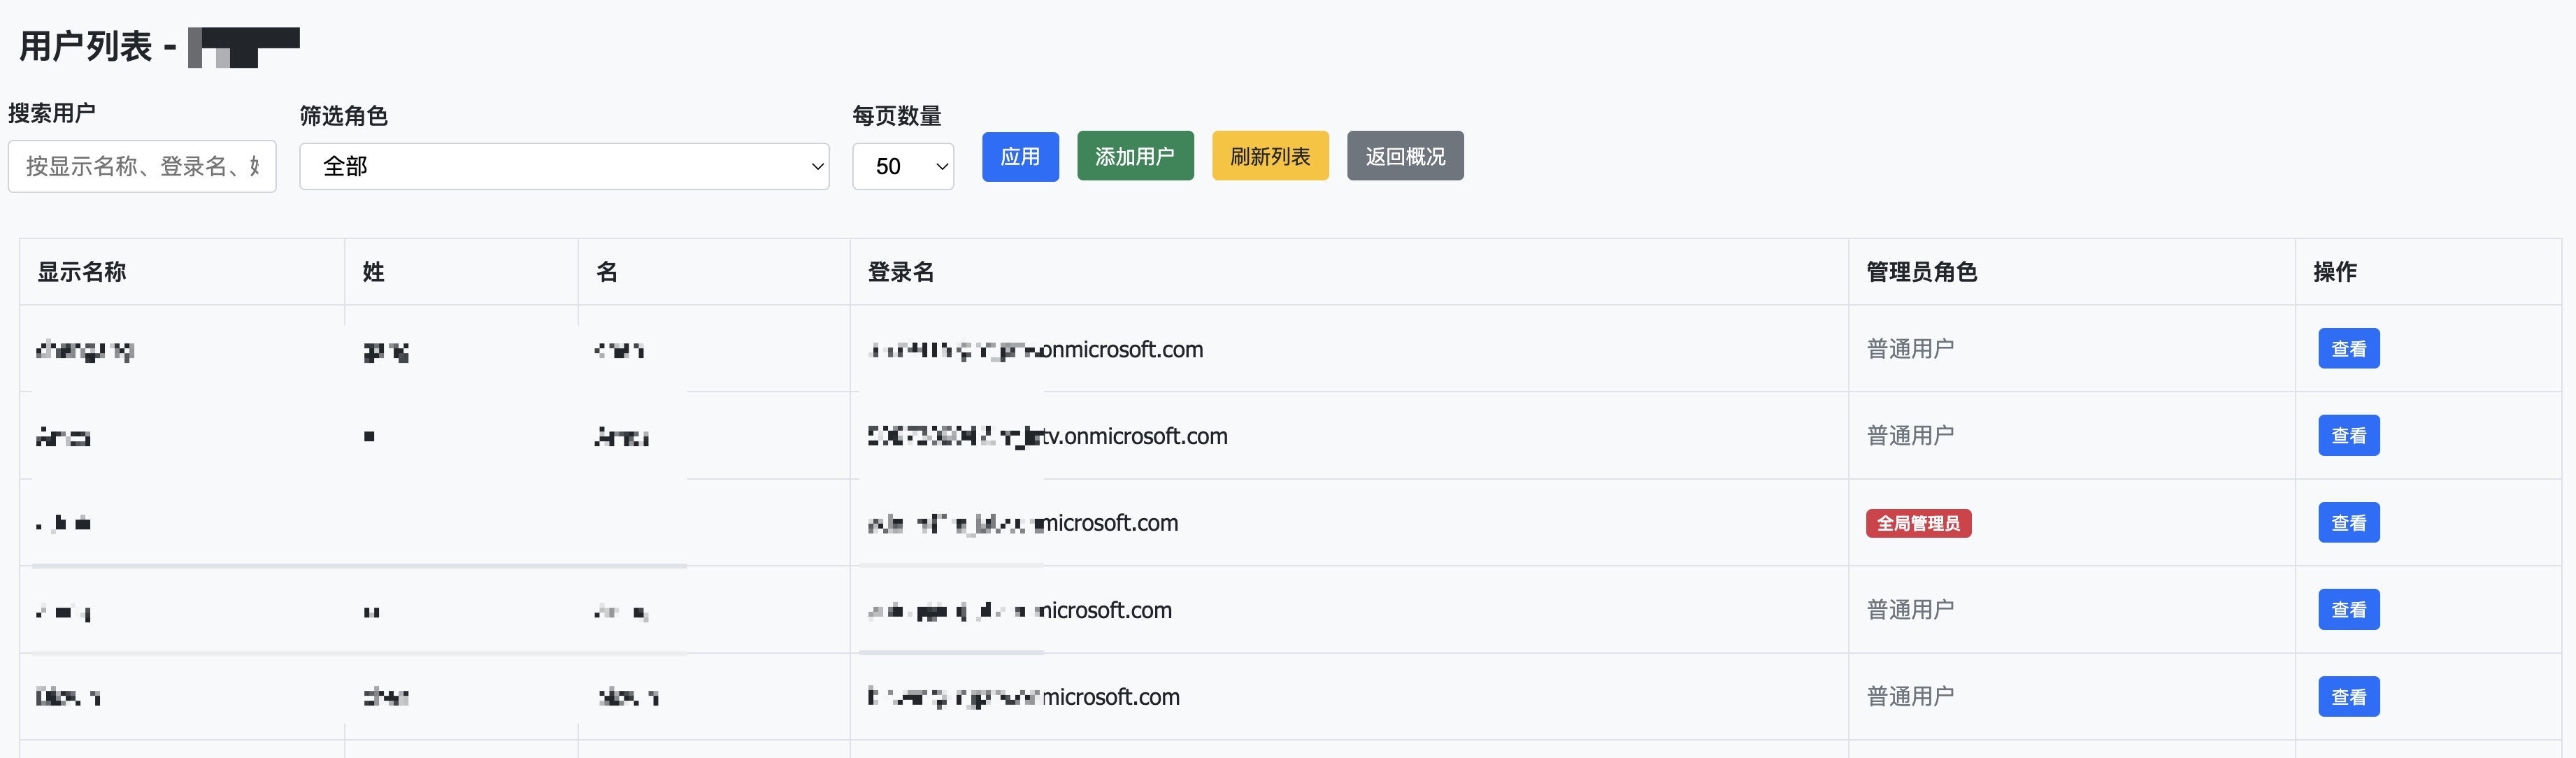This screenshot has height=758, width=2576.
Task: Click the blue 应用 button
Action: [x=1019, y=156]
